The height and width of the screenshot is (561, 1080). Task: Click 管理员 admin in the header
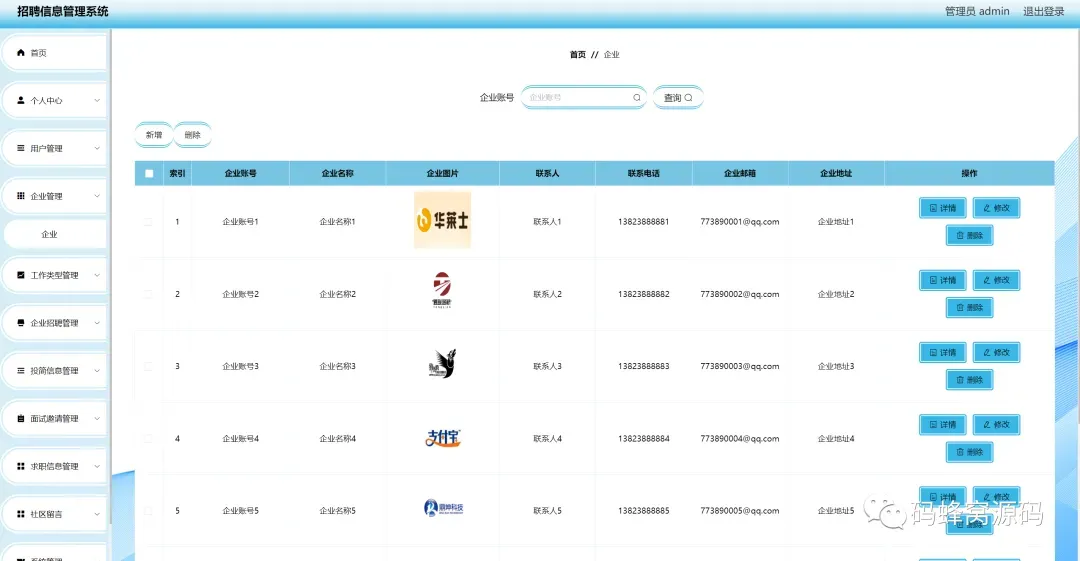[x=977, y=11]
